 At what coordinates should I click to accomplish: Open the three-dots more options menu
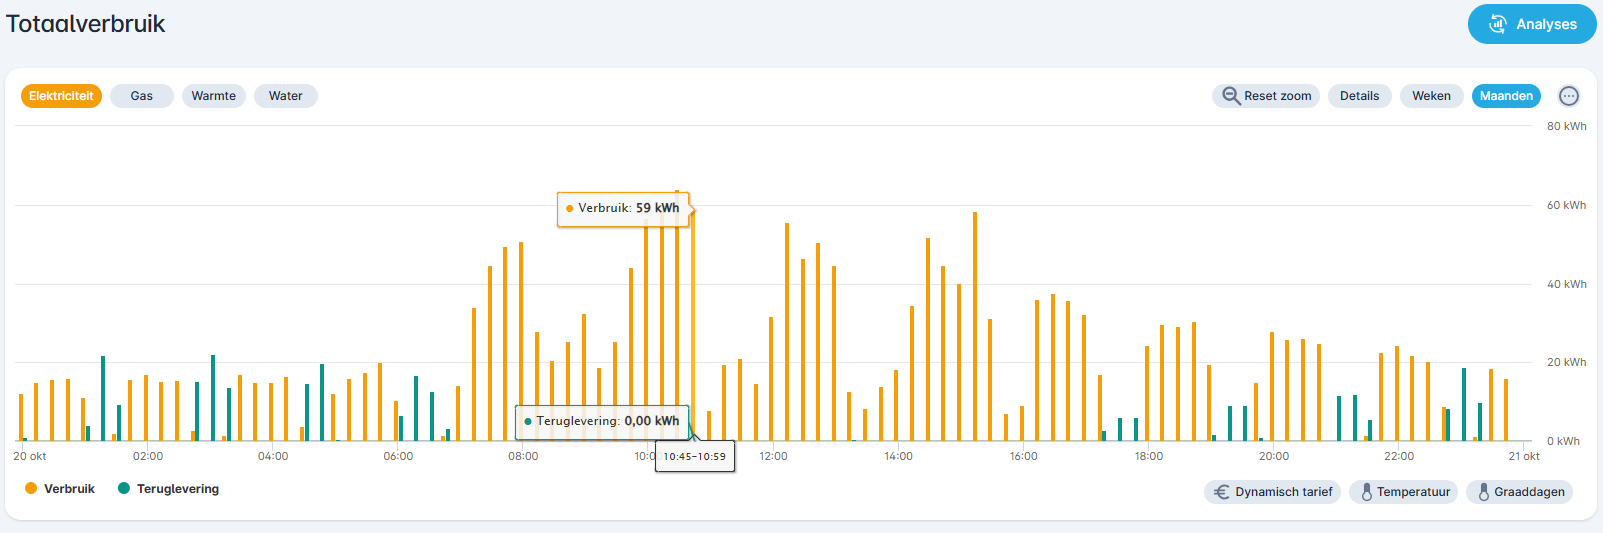tap(1569, 96)
